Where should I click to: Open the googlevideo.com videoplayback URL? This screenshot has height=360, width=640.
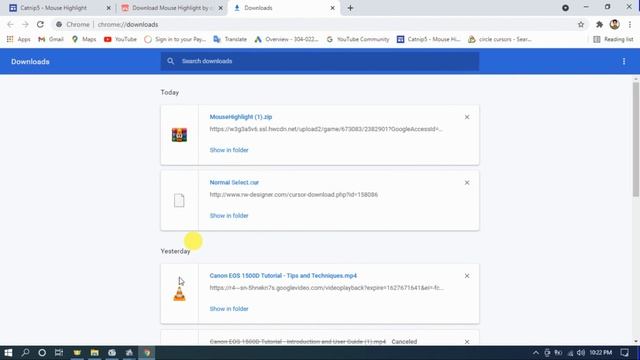(326, 288)
